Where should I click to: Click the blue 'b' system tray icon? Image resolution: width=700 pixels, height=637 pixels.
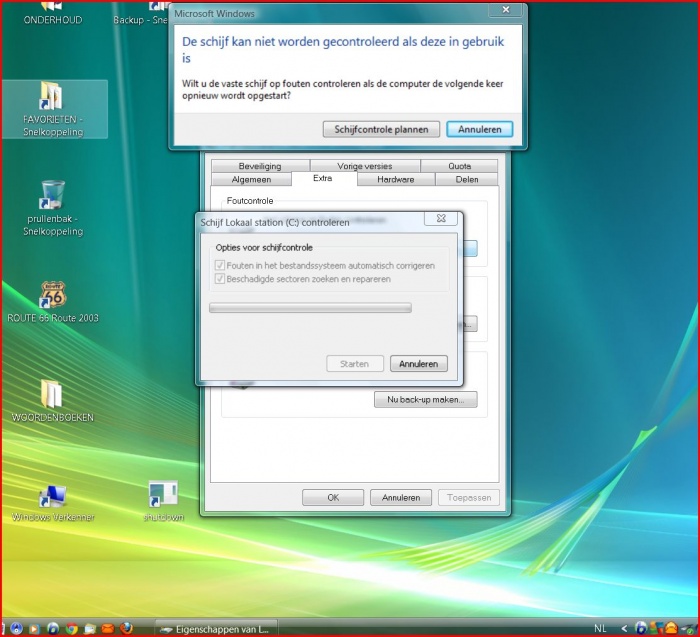641,628
